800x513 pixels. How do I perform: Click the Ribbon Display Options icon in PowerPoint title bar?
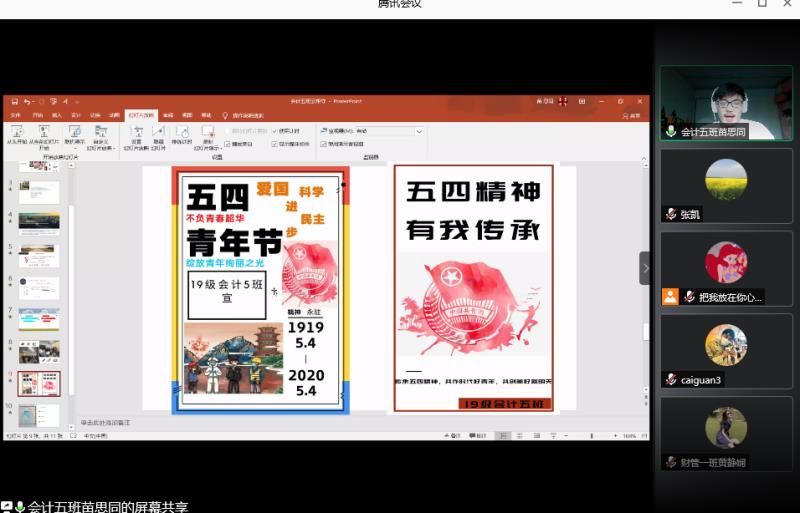pos(582,102)
